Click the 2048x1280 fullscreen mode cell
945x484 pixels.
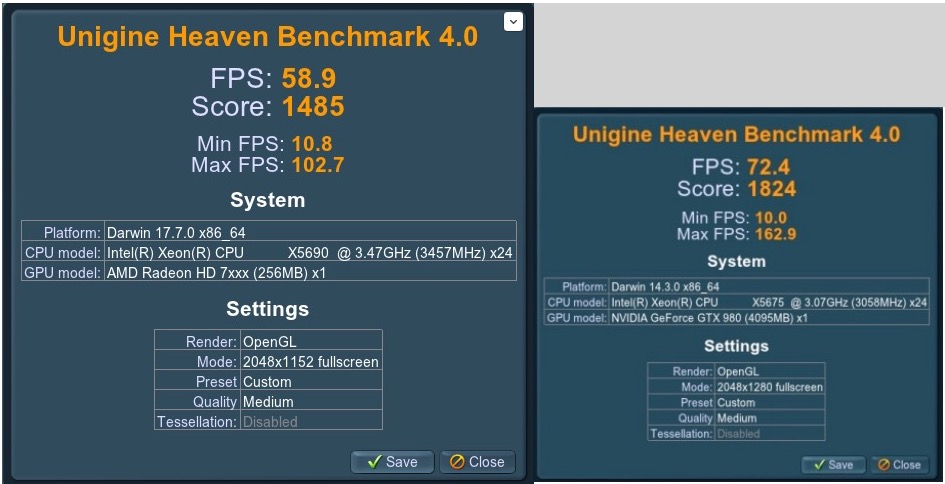click(x=770, y=387)
